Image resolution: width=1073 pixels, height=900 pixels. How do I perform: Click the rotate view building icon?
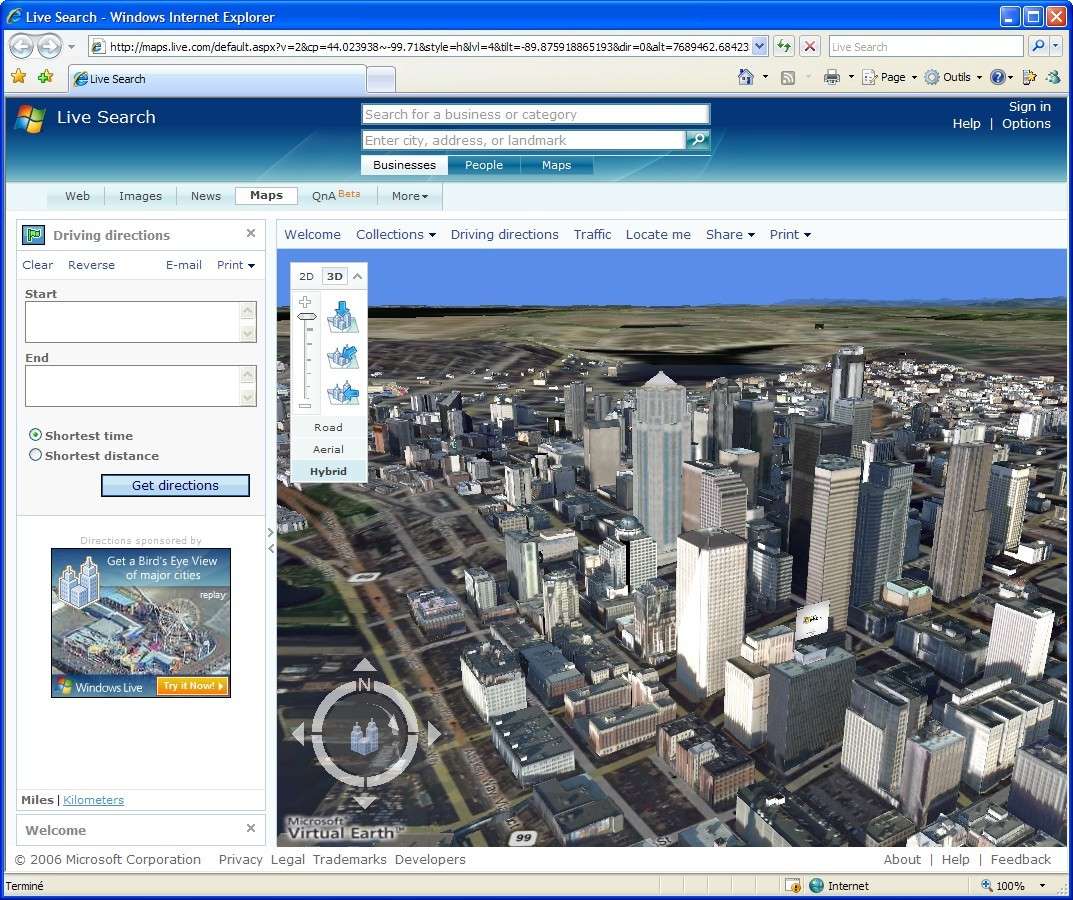343,394
